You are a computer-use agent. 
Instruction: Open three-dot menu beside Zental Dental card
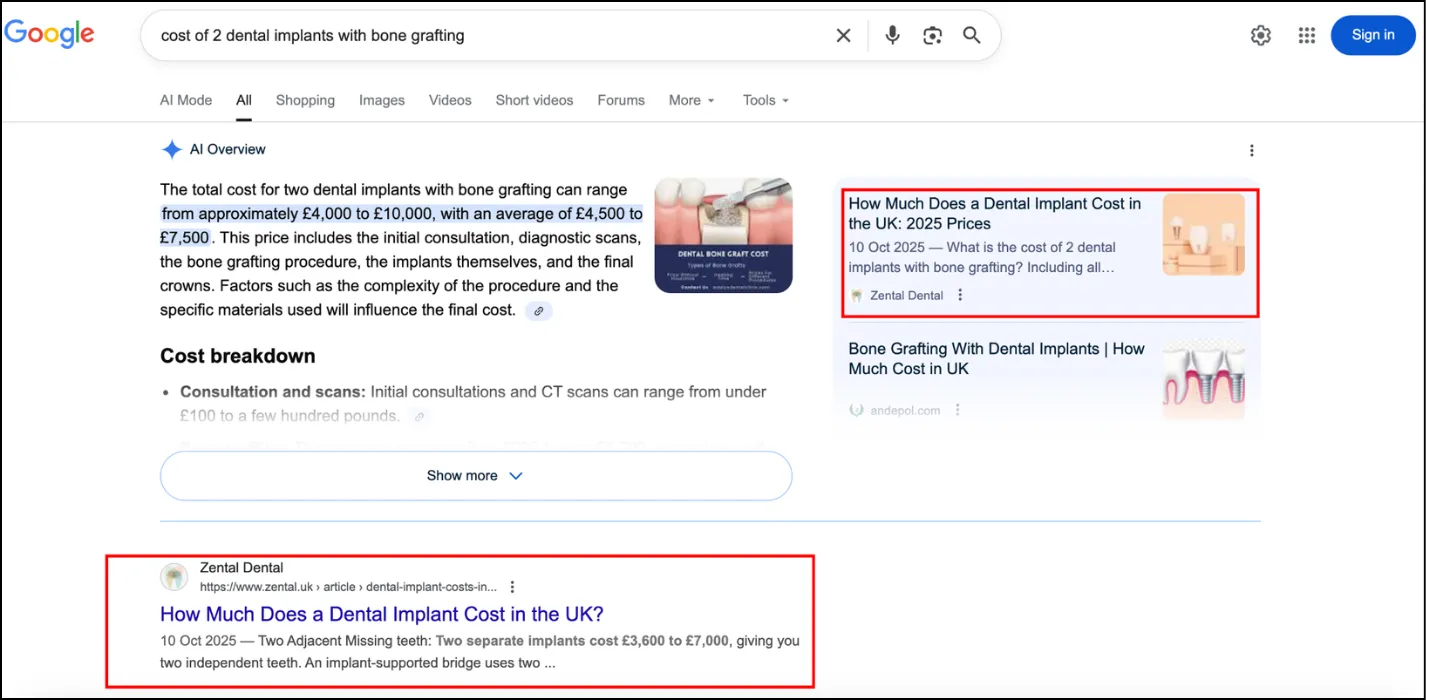[x=960, y=295]
